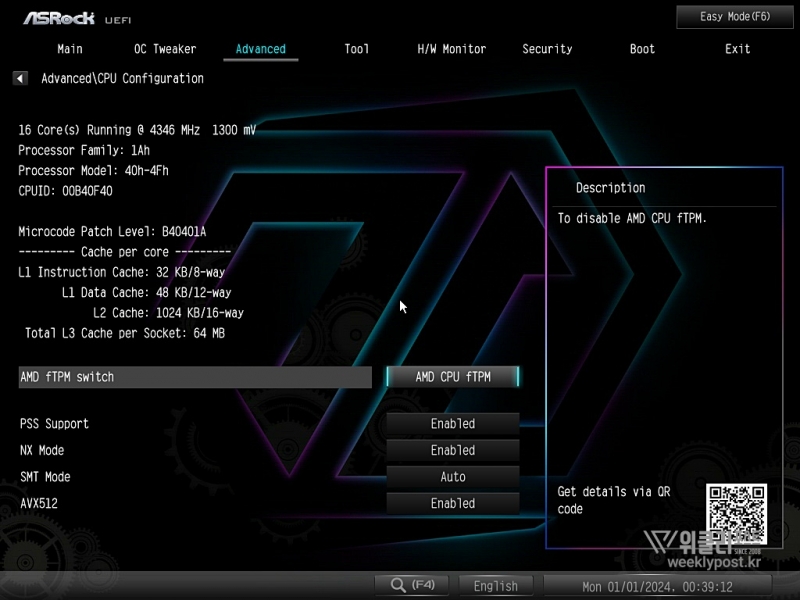The height and width of the screenshot is (600, 800).
Task: Click the English language button
Action: click(x=496, y=586)
